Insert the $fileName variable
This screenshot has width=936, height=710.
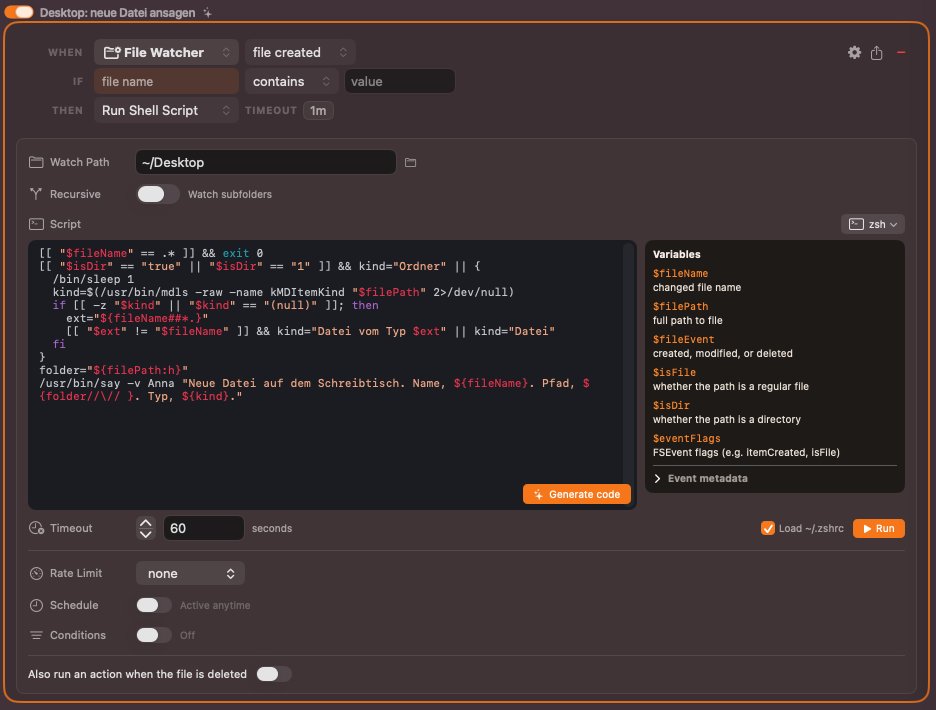680,273
